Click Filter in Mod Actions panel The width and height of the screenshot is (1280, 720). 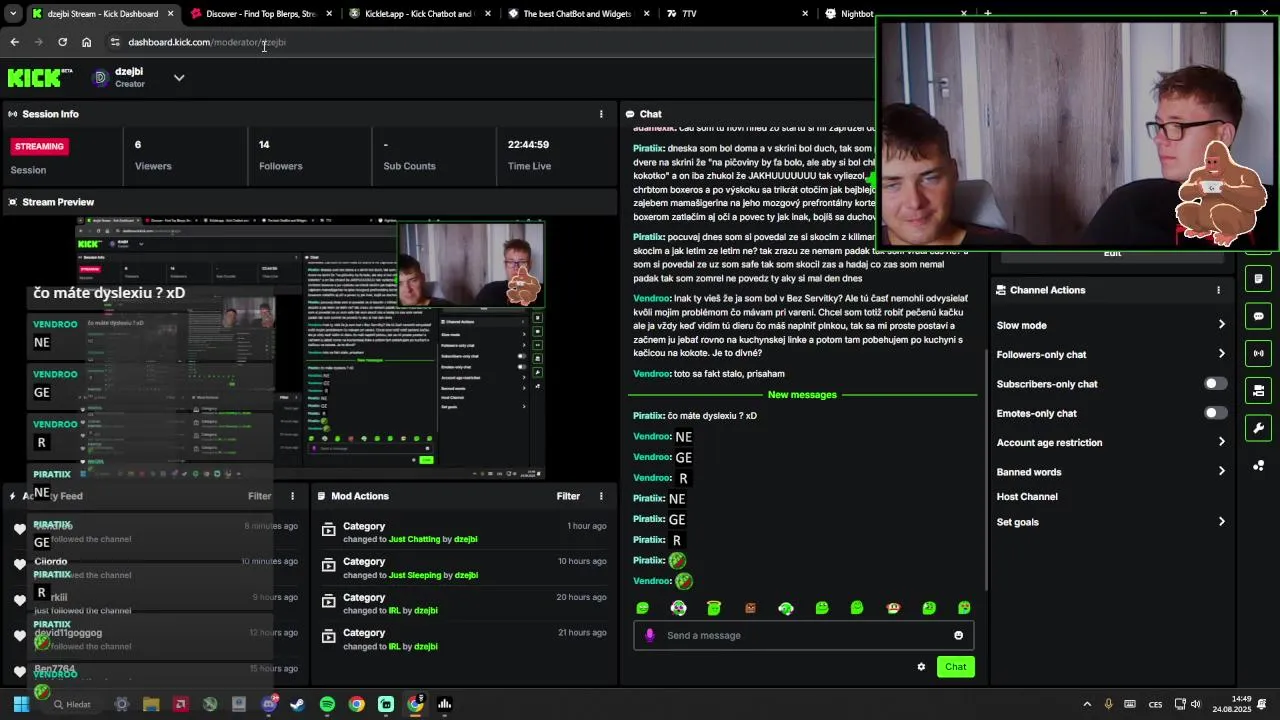point(568,496)
